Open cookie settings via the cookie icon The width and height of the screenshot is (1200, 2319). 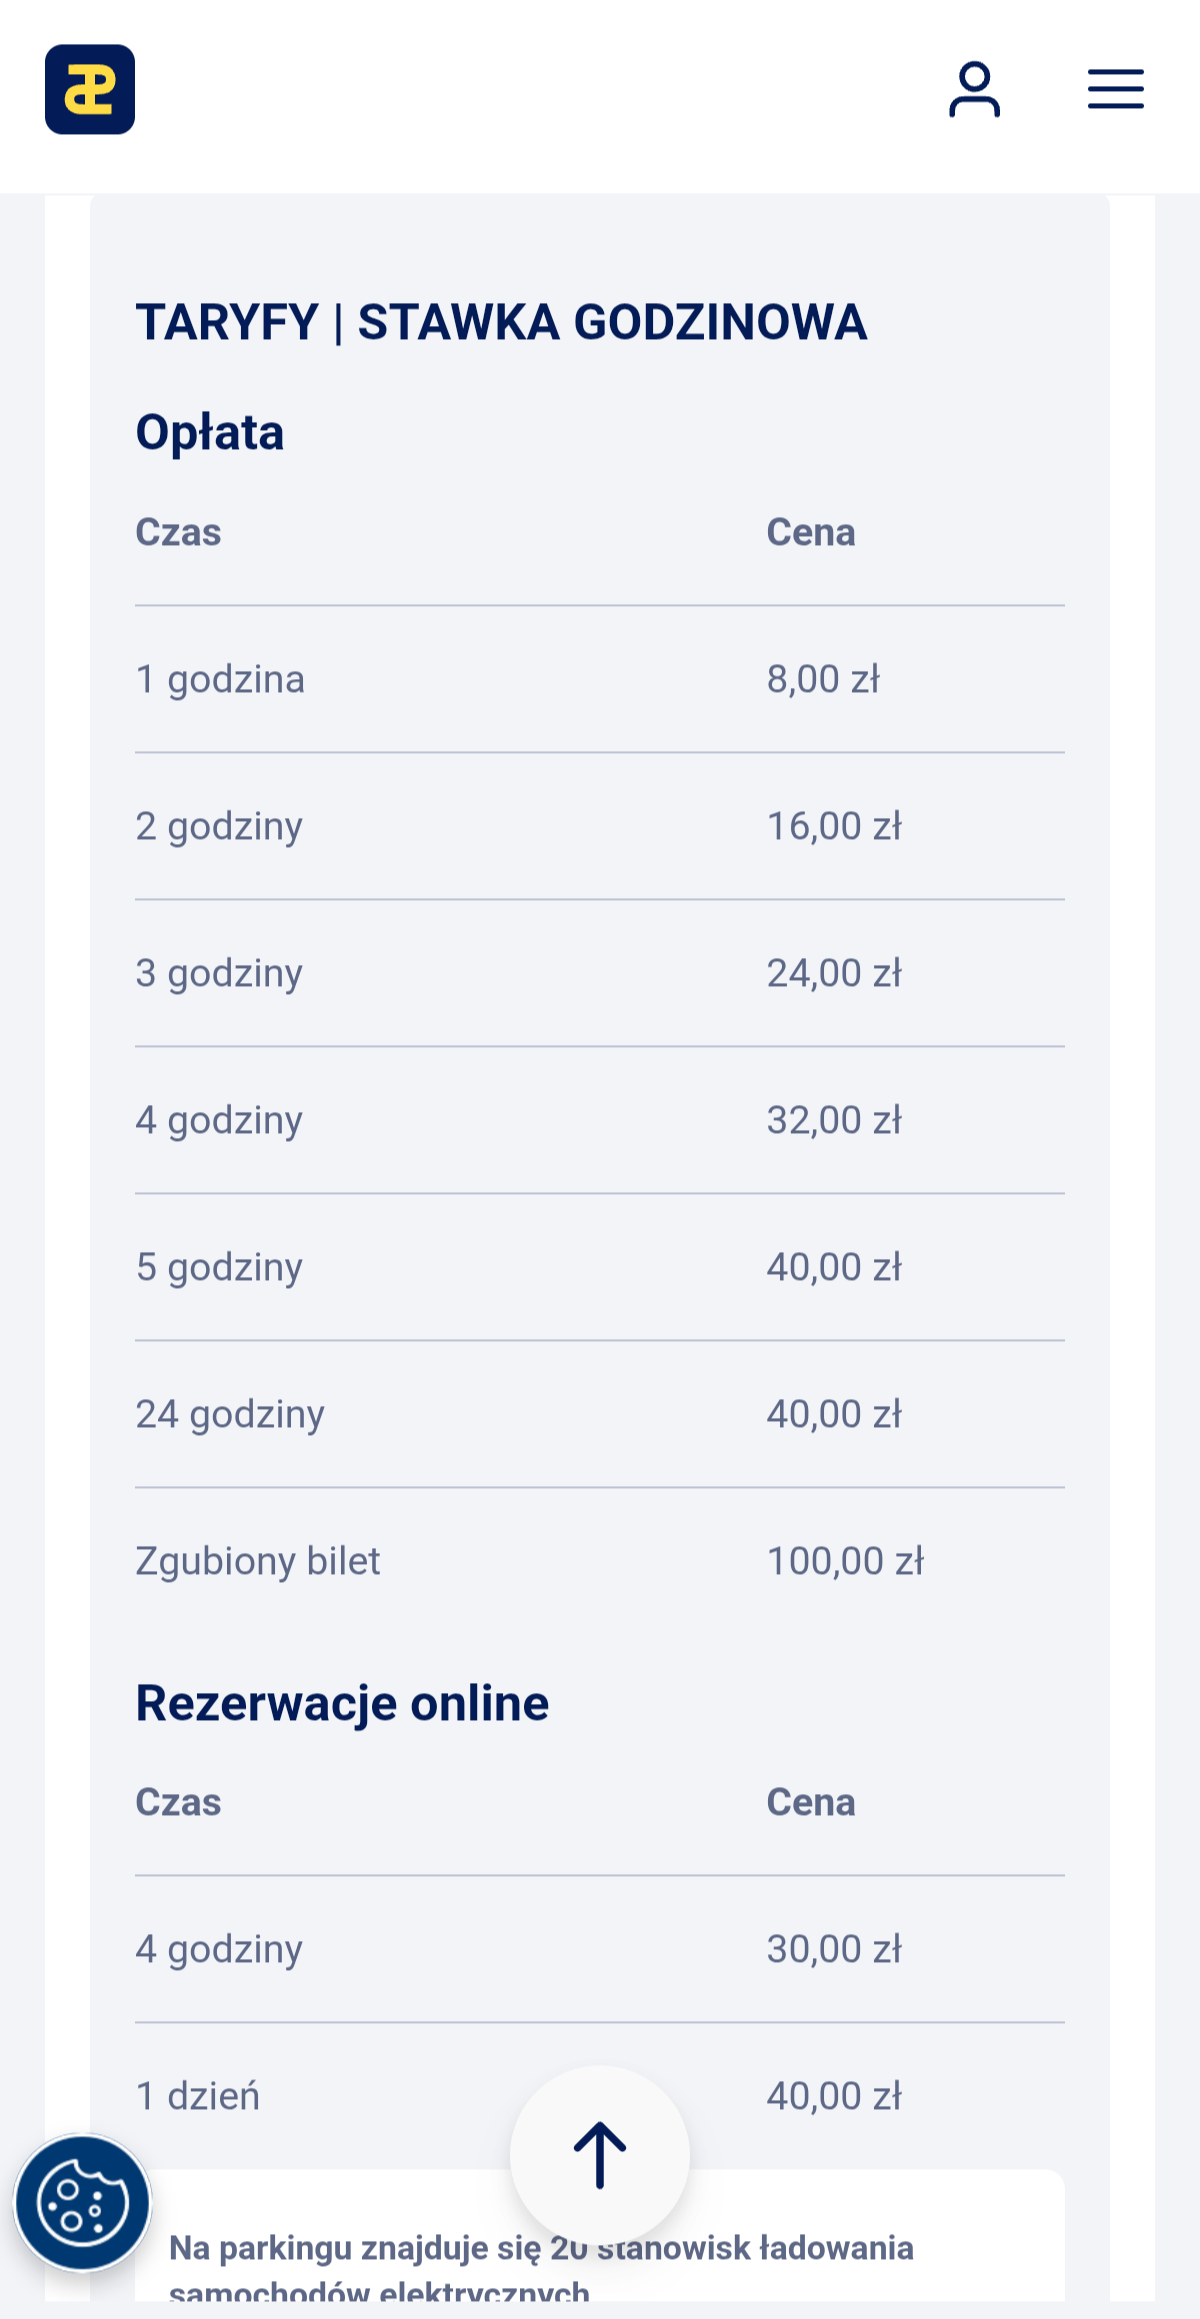coord(82,2203)
